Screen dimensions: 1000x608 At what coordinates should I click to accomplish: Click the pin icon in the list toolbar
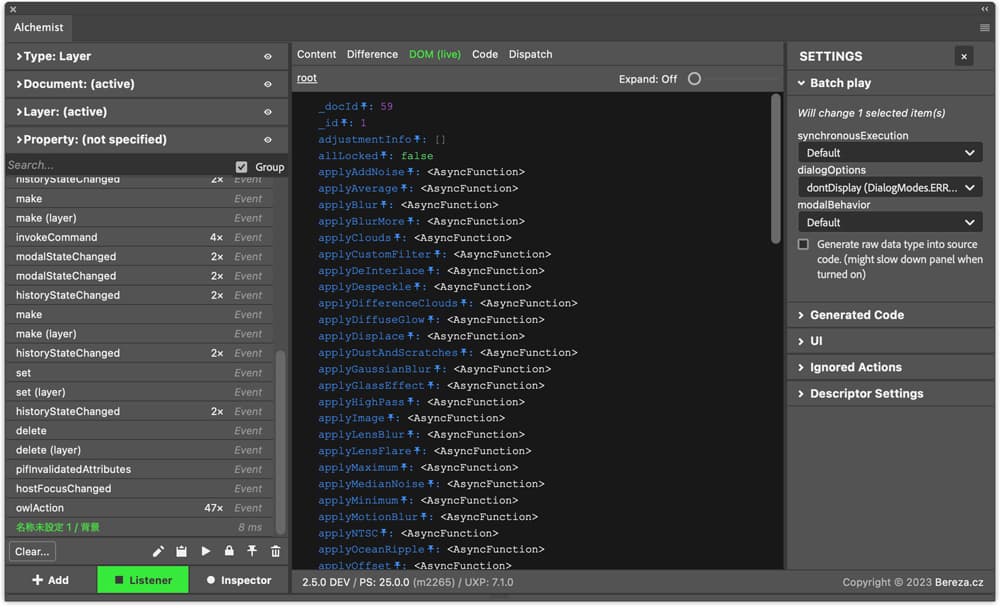252,551
